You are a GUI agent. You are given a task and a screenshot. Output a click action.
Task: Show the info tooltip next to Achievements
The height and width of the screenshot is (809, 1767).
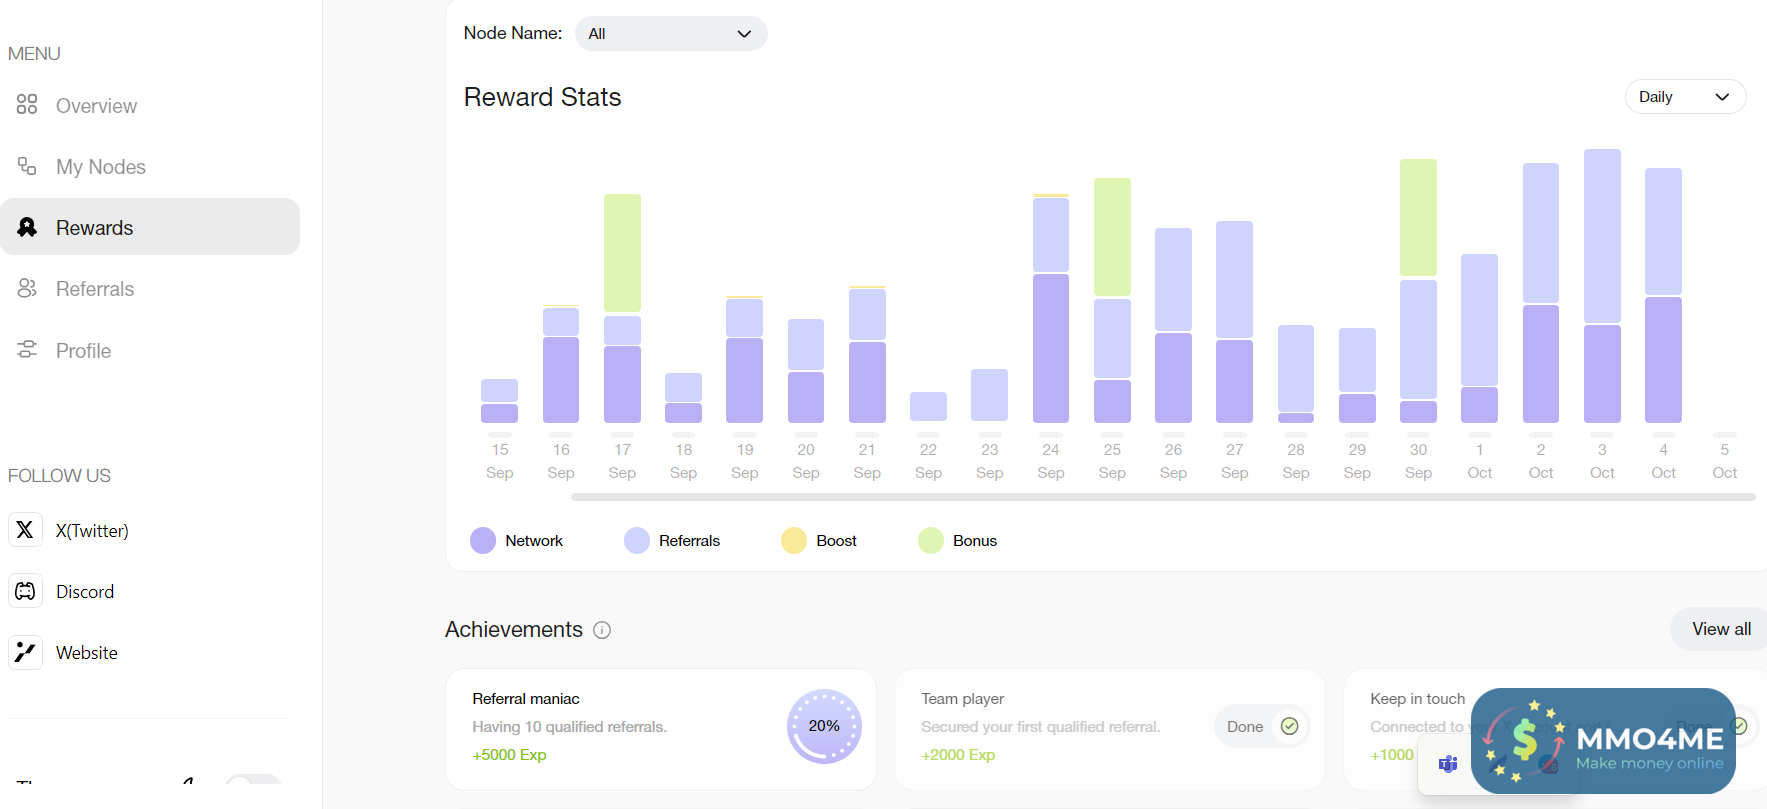pos(602,630)
